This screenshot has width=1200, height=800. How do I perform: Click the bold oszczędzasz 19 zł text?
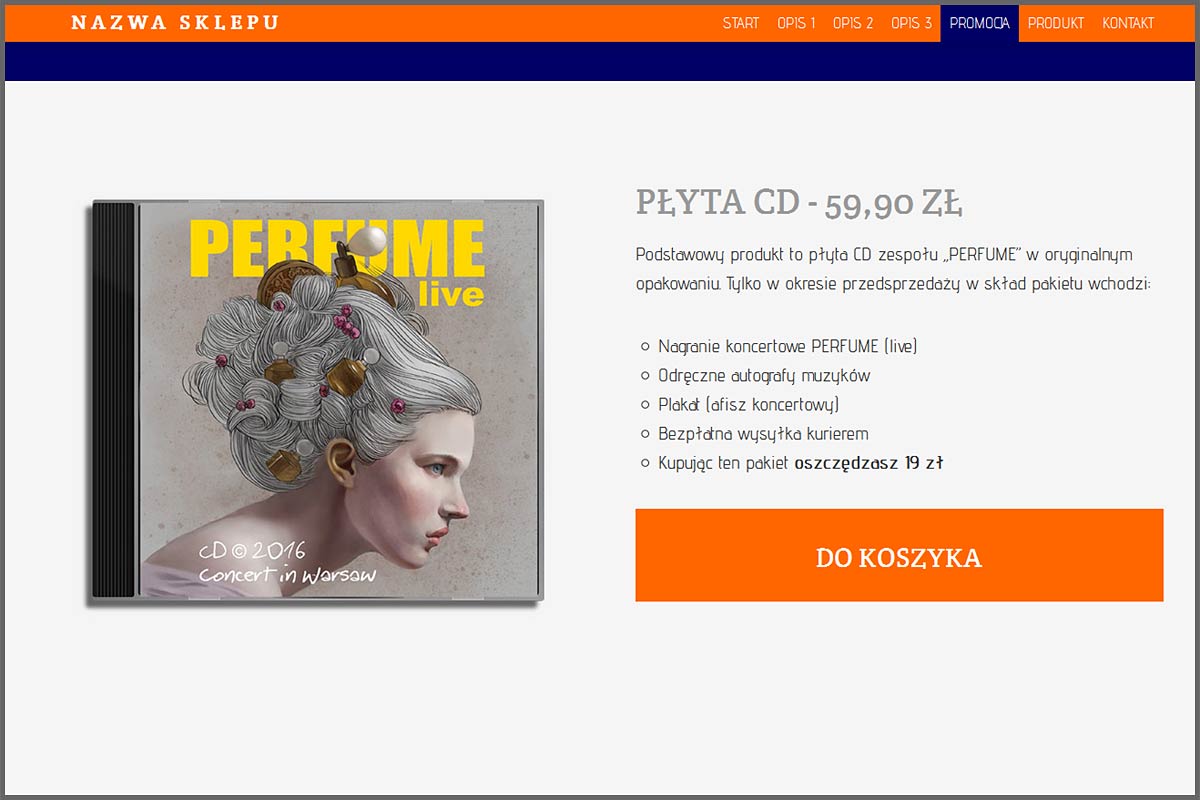869,463
